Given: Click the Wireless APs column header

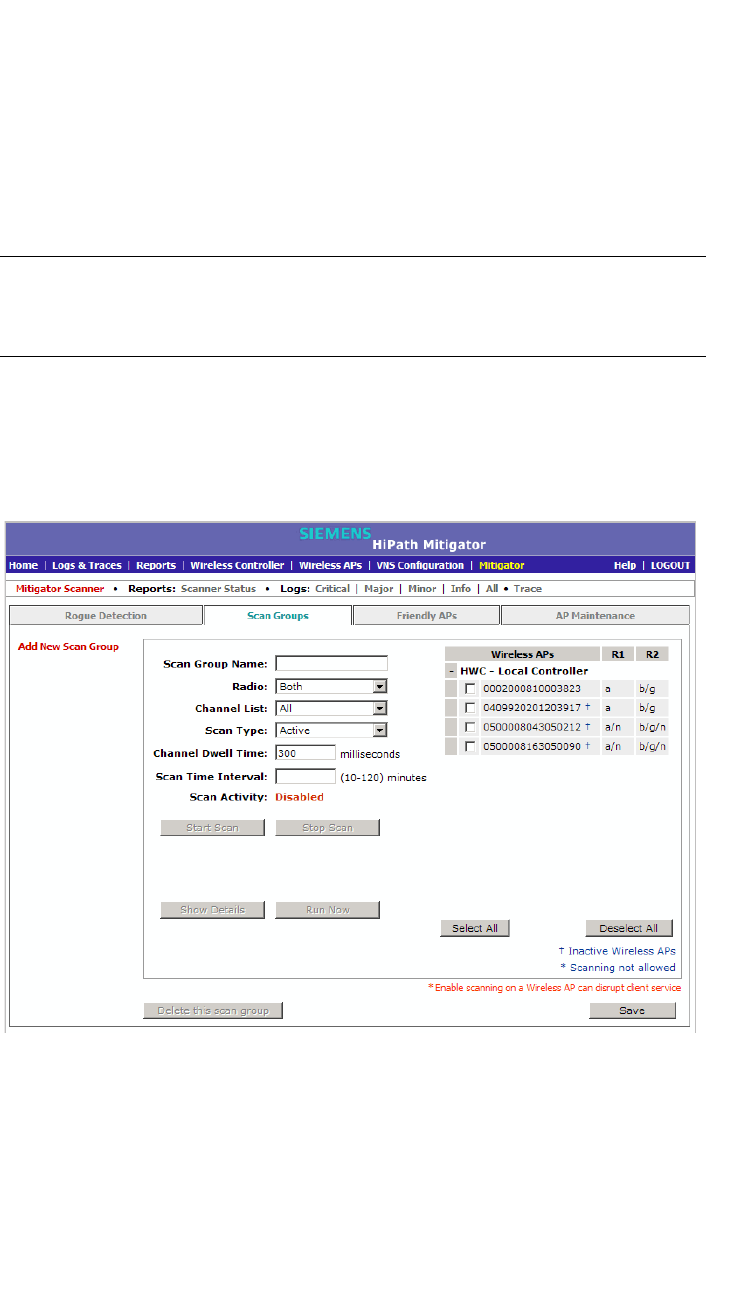Looking at the screenshot, I should [523, 654].
